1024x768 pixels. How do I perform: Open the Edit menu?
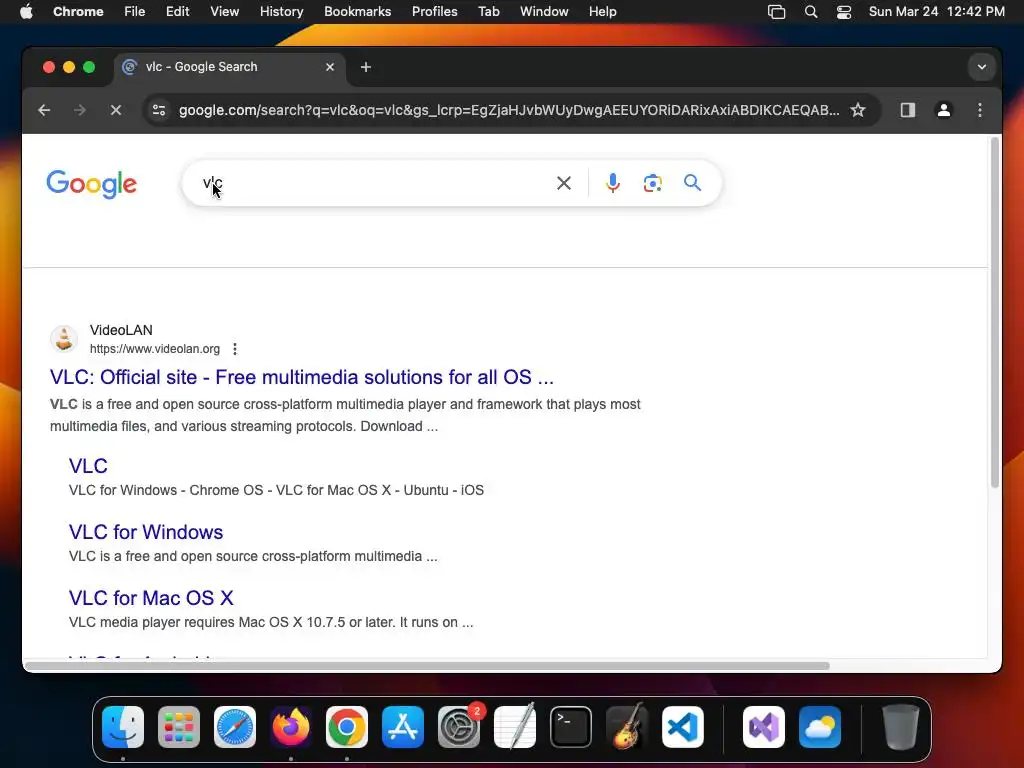point(178,12)
